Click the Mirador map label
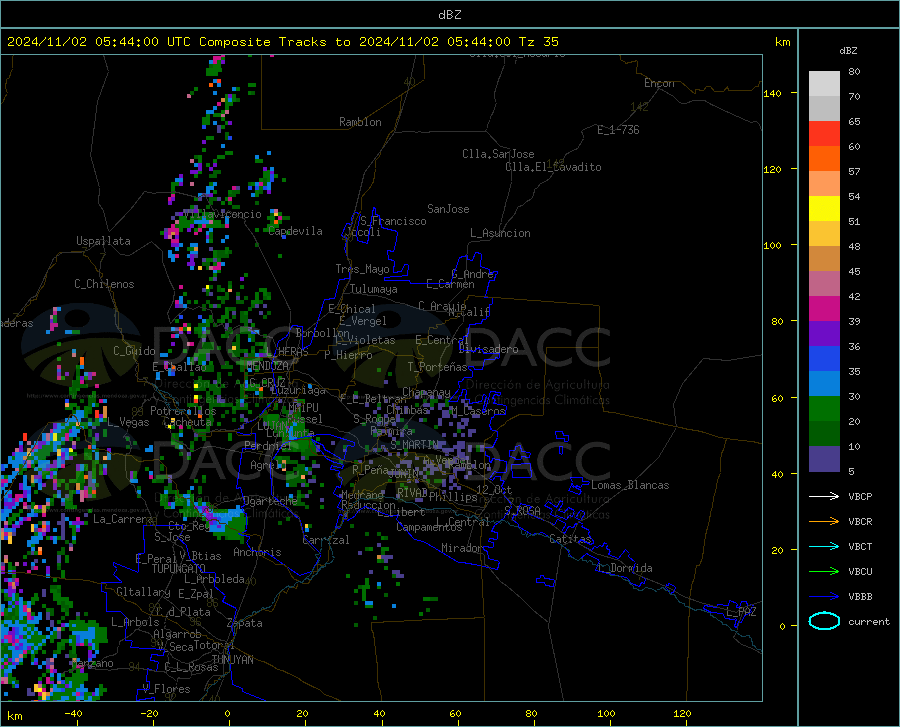The width and height of the screenshot is (900, 727). click(462, 548)
